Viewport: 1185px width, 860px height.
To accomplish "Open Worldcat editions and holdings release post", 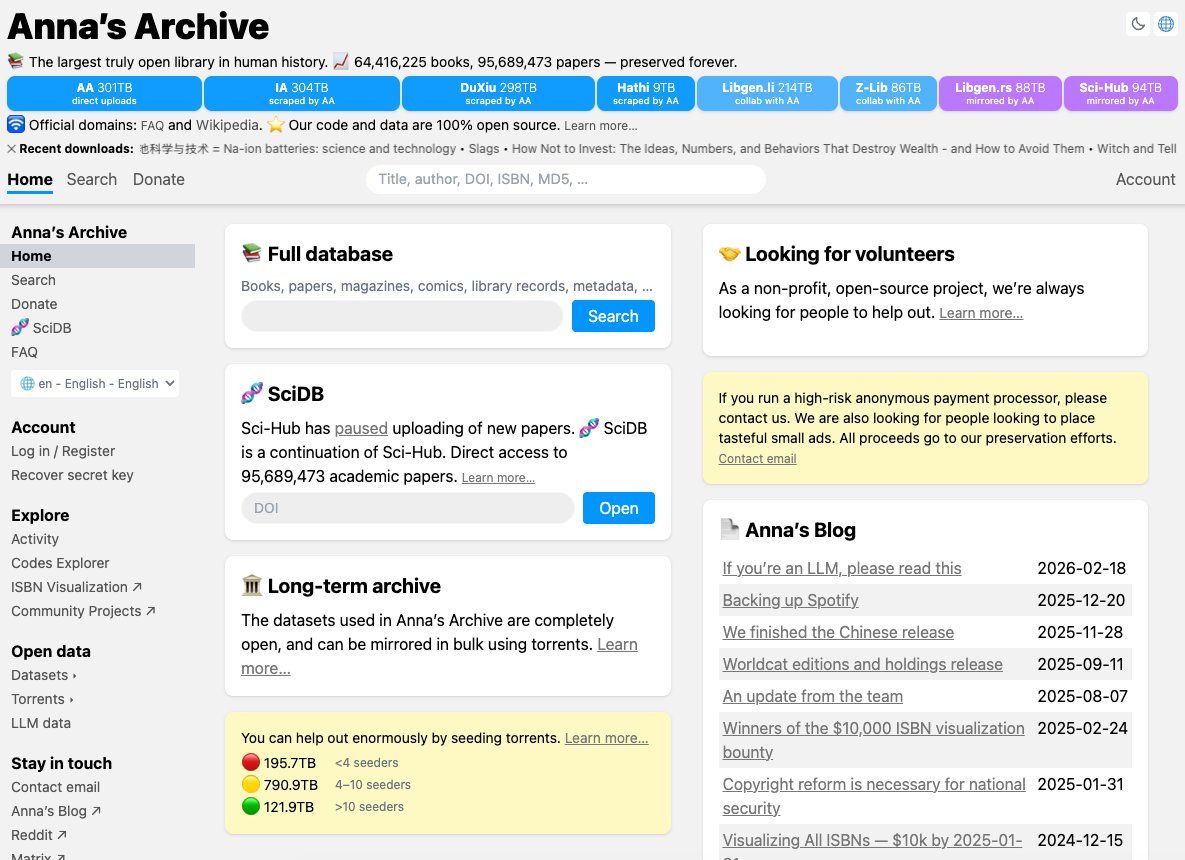I will 862,664.
